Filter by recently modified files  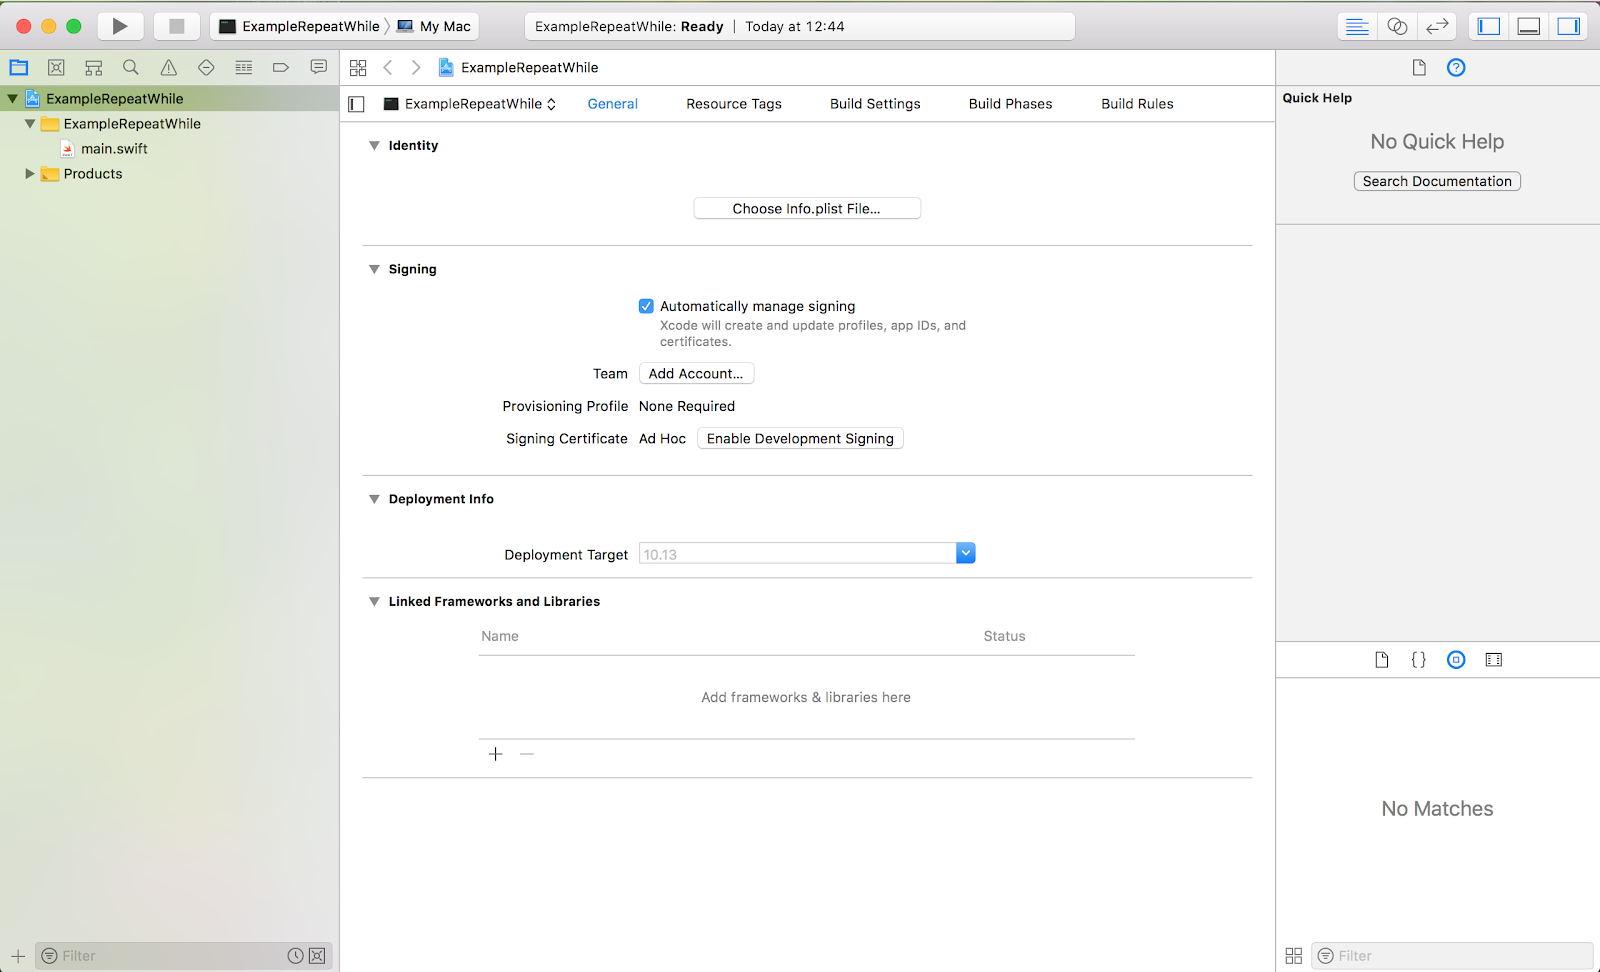click(296, 956)
